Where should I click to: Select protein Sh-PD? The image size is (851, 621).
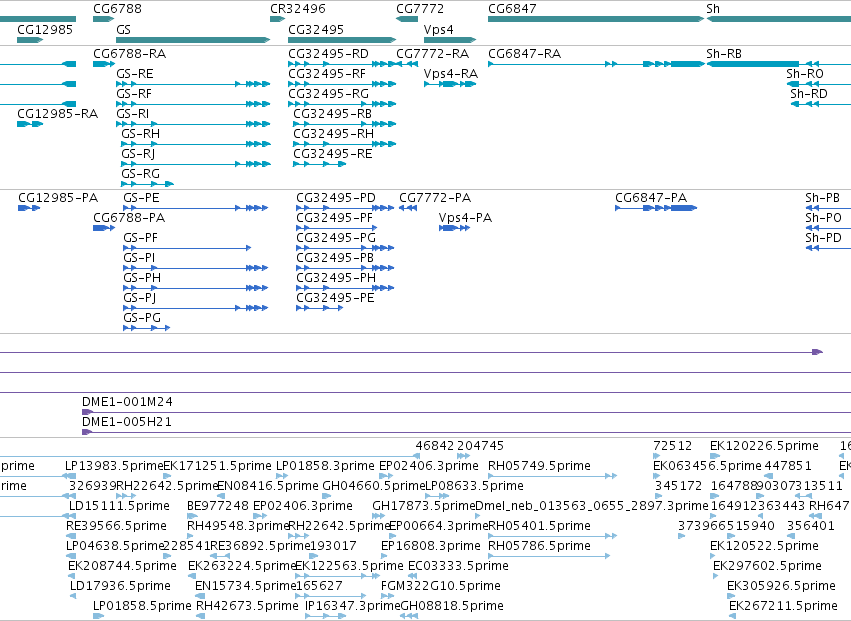(828, 248)
